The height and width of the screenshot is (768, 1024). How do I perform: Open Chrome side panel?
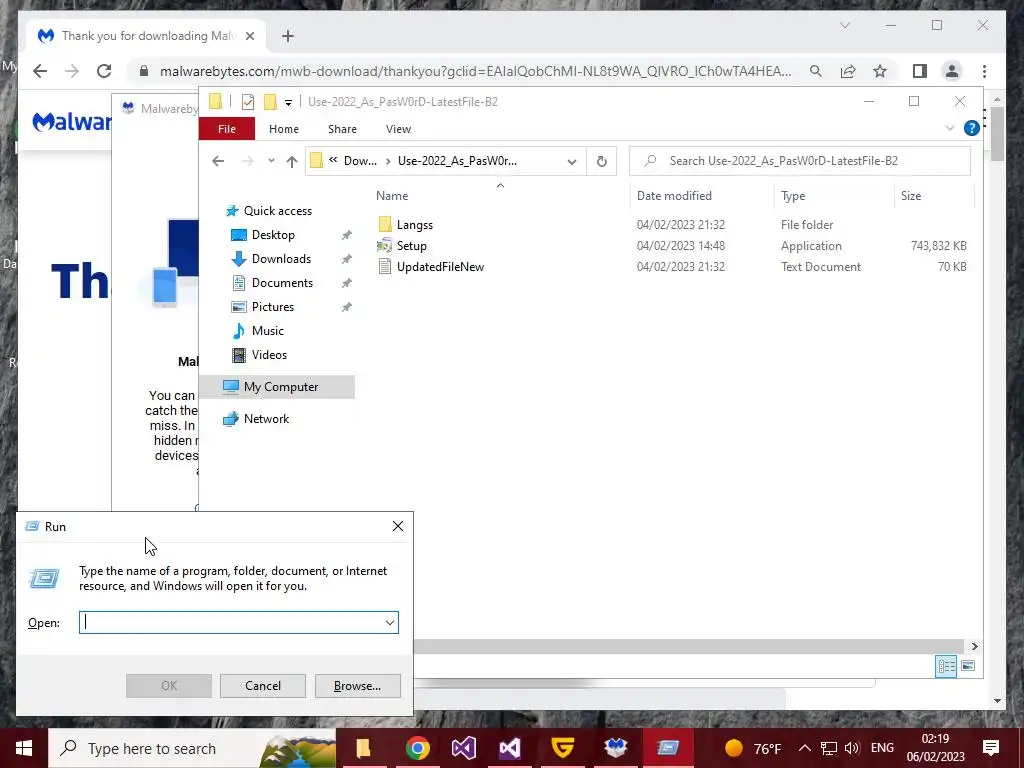(920, 71)
